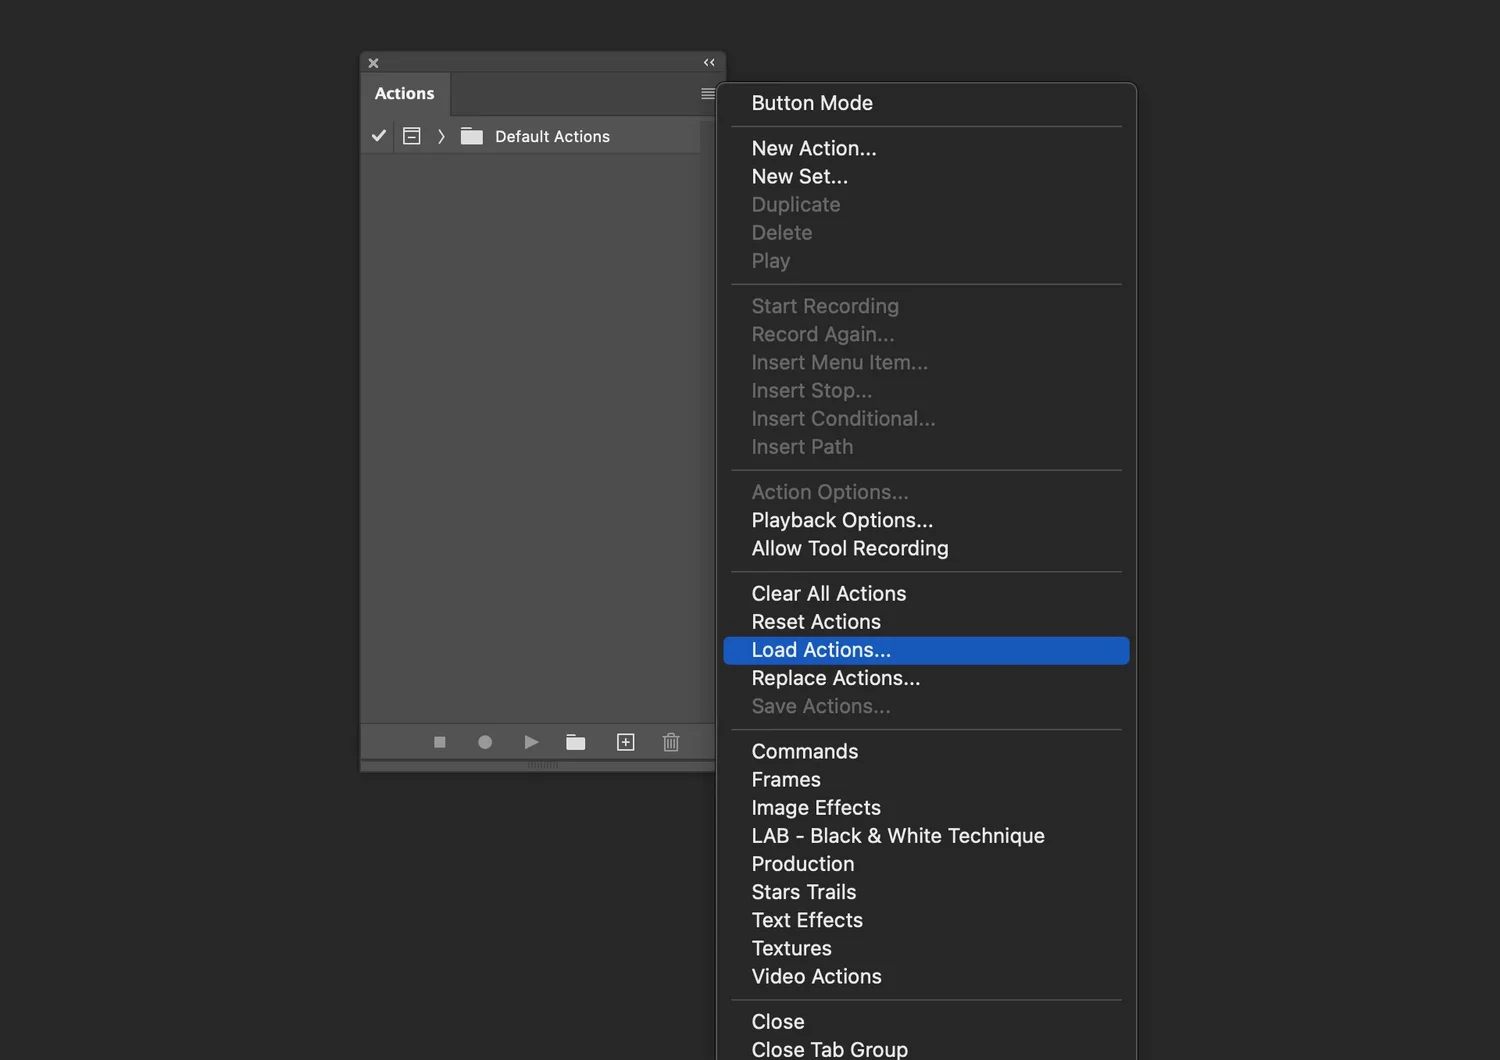Click the Delete menu item
This screenshot has height=1060, width=1500.
click(x=926, y=232)
